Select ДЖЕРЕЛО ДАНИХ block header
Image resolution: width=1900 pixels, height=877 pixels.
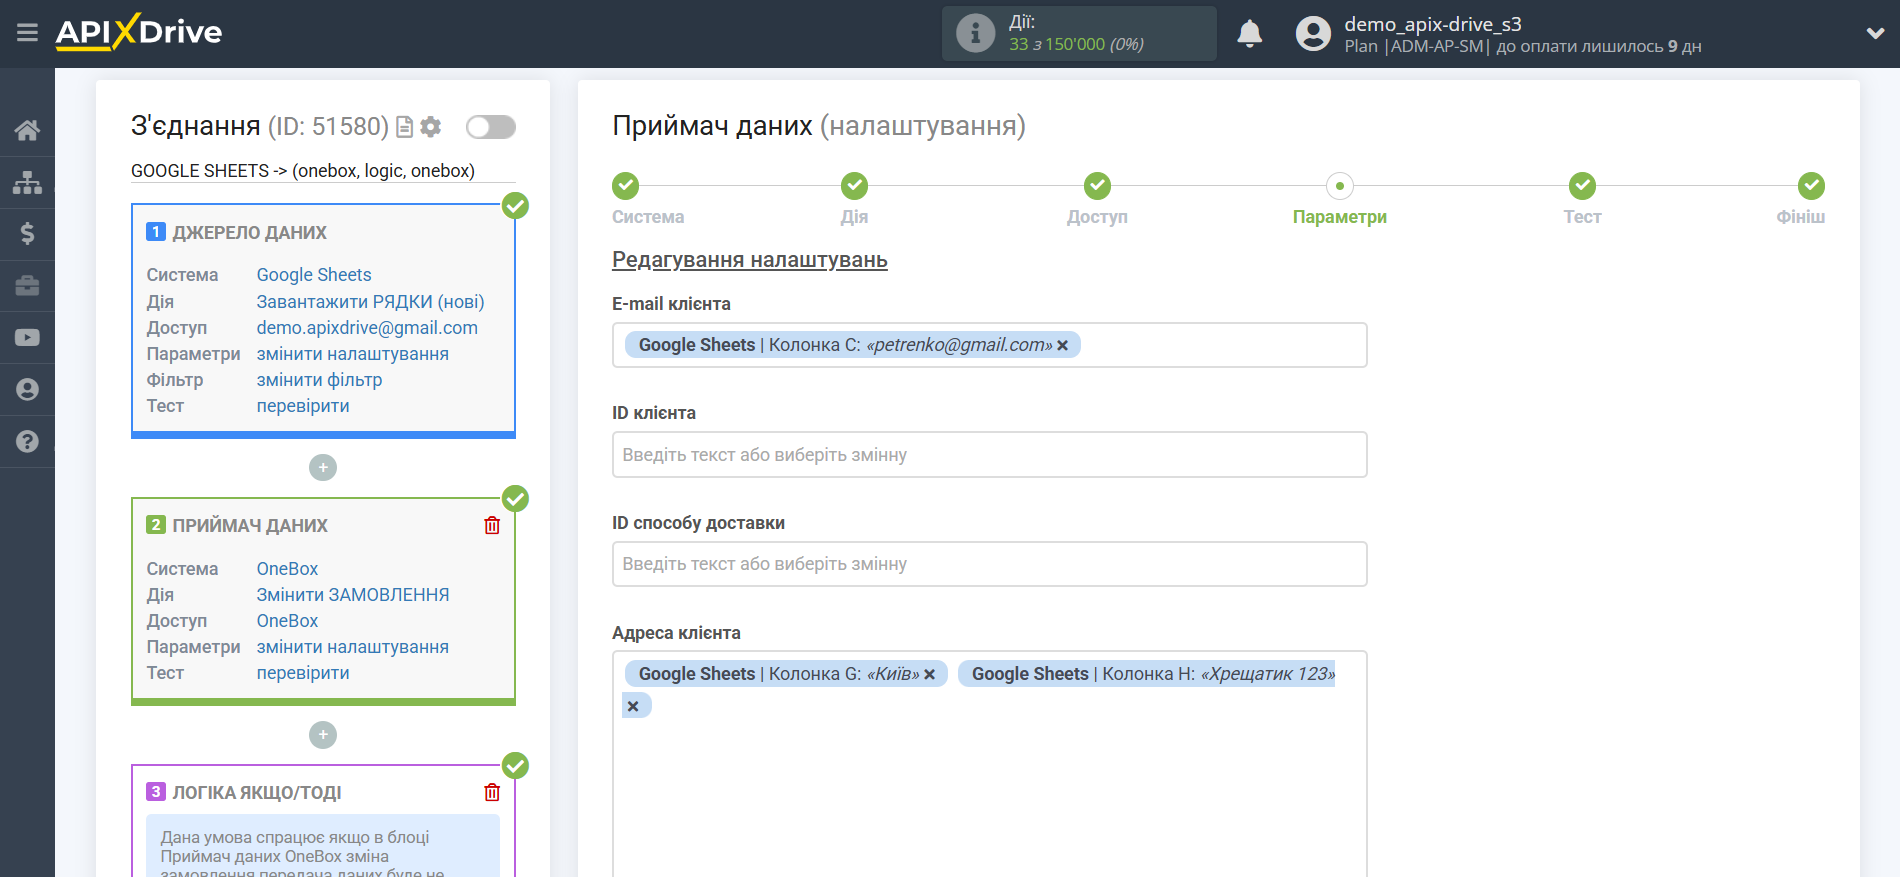click(249, 232)
